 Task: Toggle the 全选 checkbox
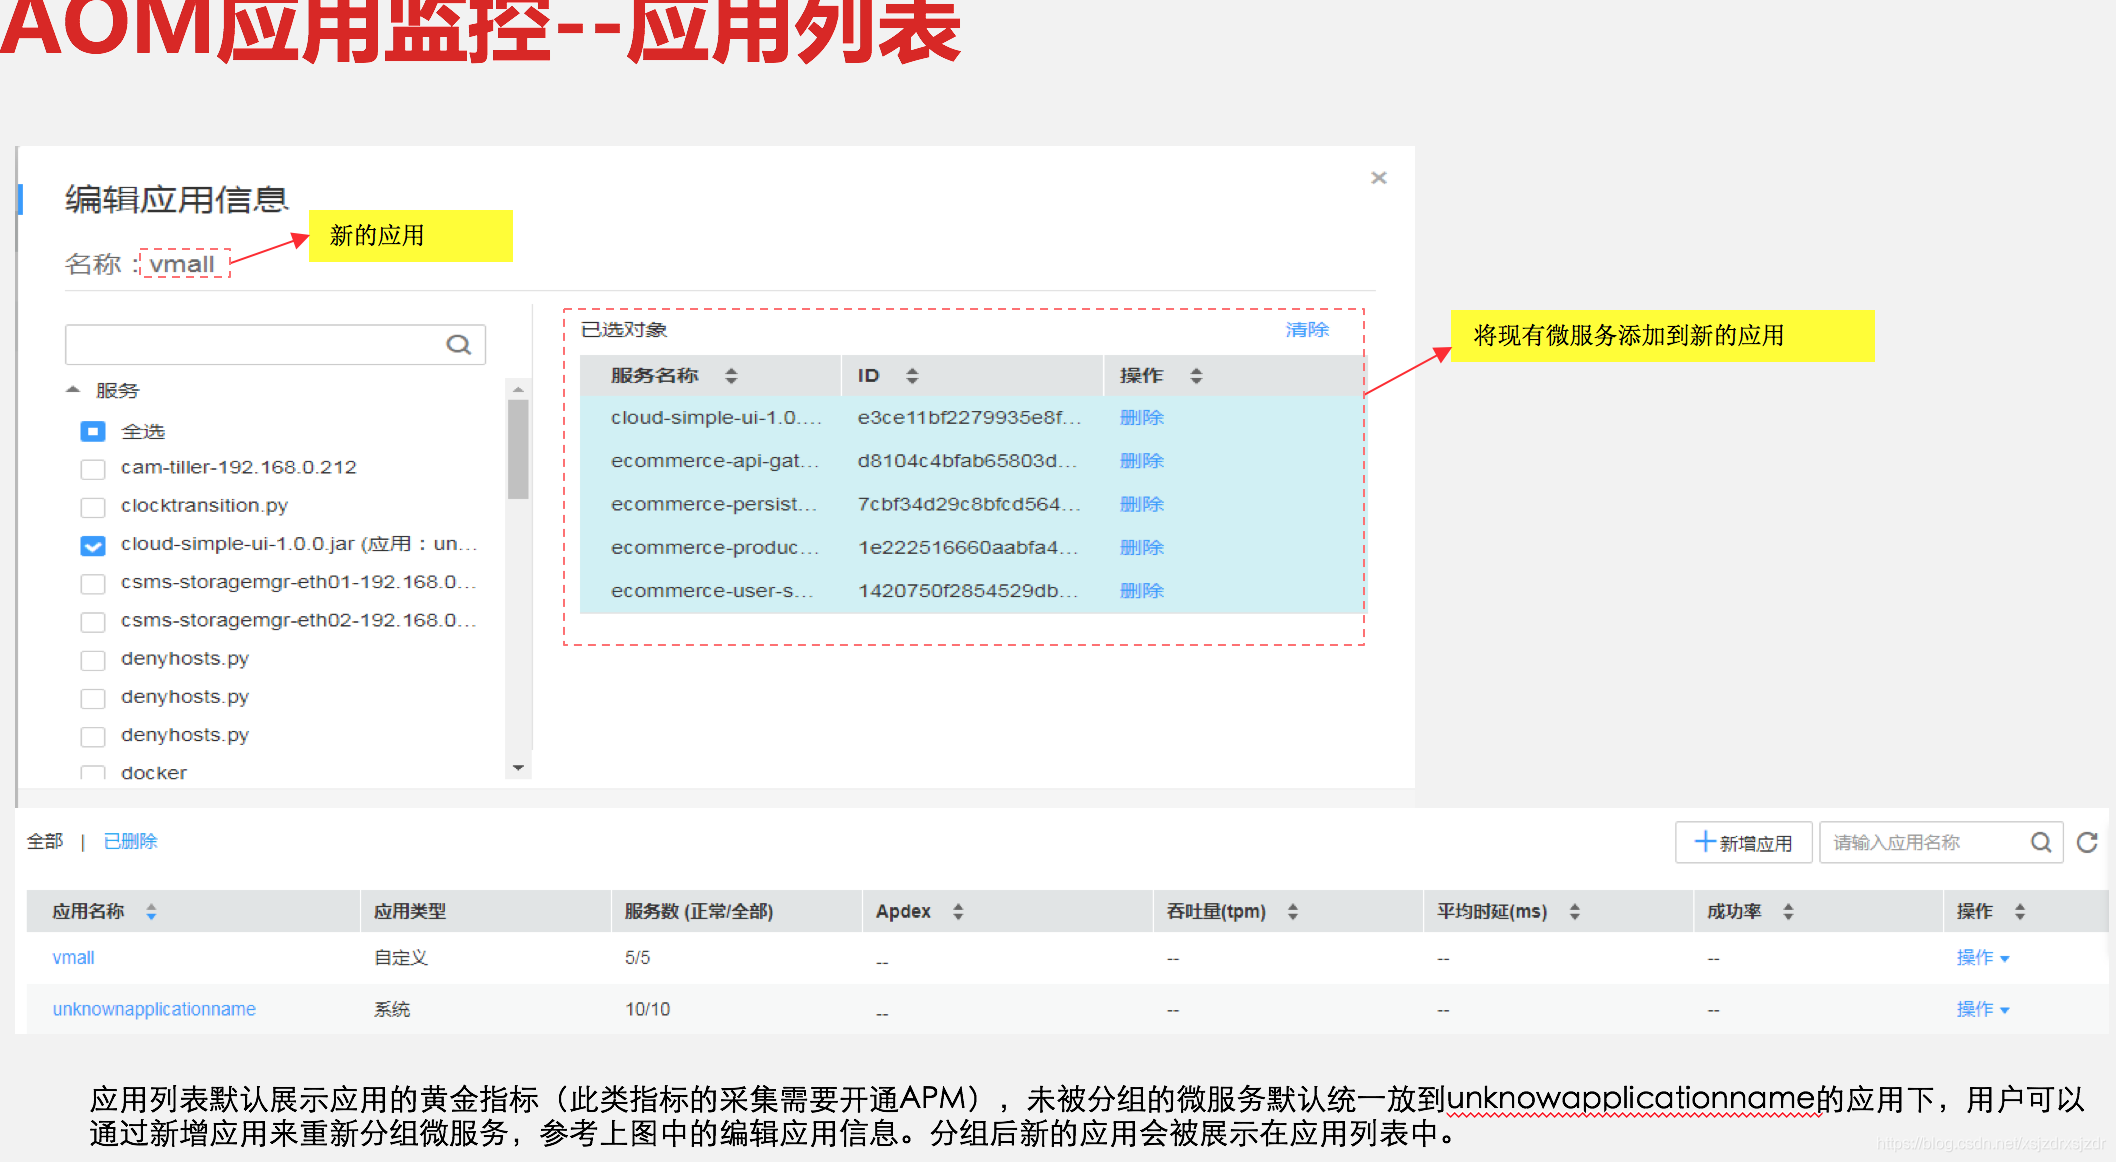[x=93, y=432]
